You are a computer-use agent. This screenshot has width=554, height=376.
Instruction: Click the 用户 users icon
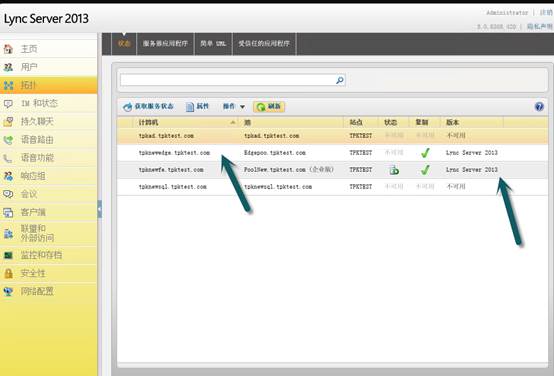(8, 67)
